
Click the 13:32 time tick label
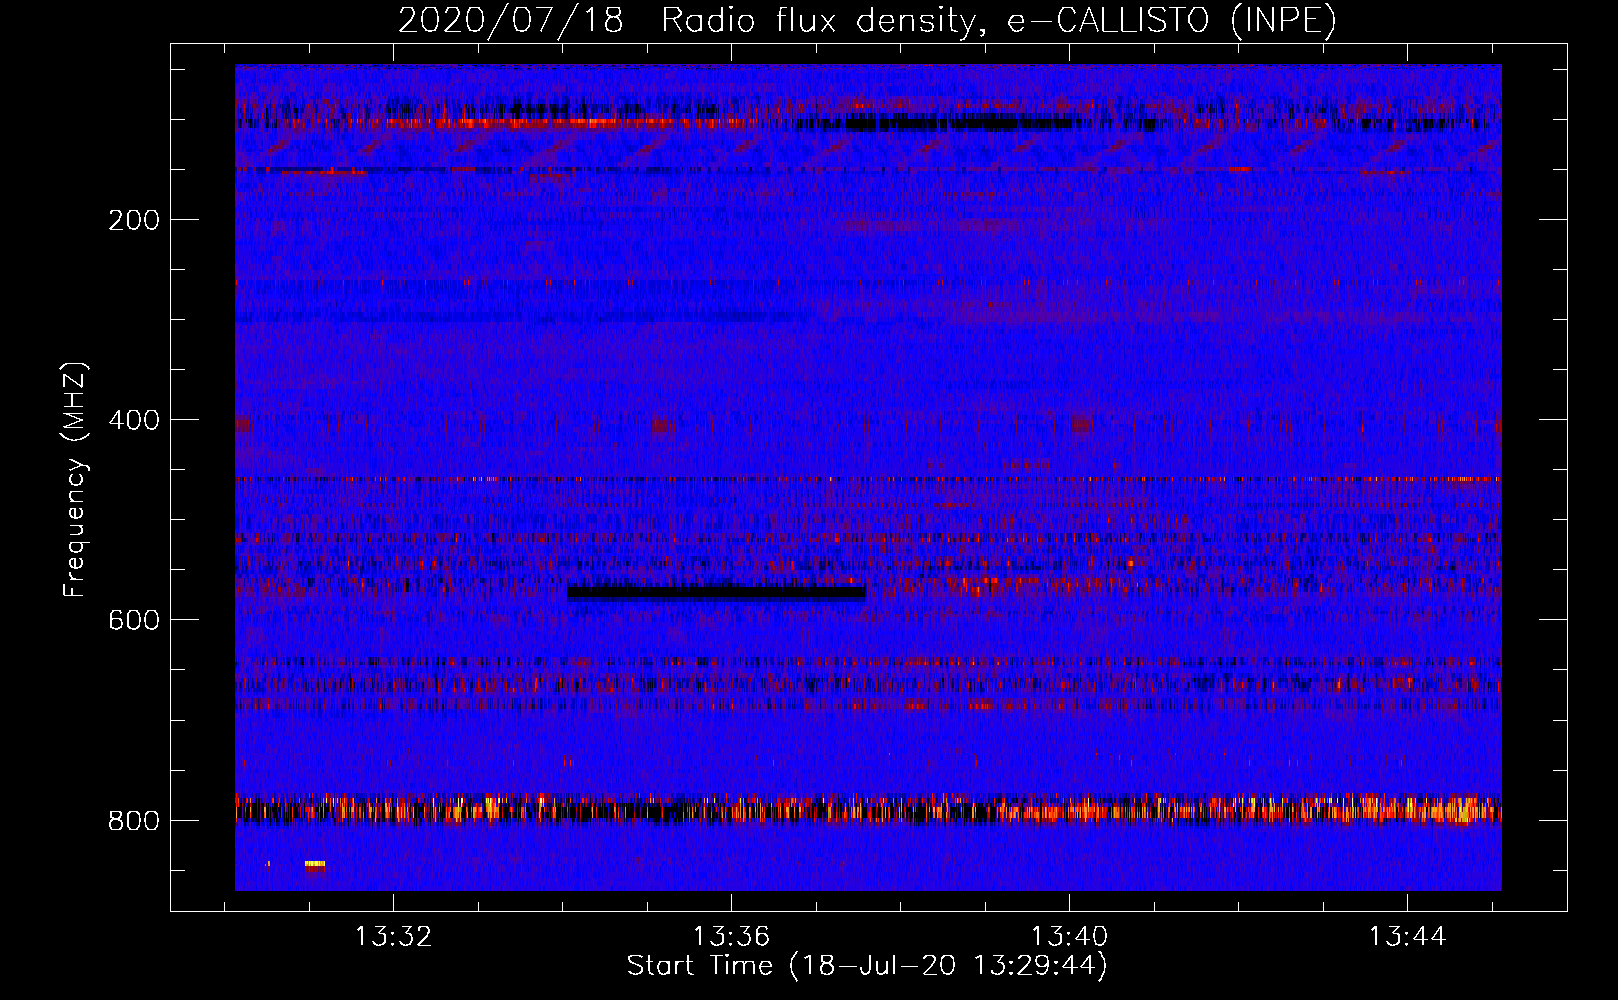coord(394,937)
